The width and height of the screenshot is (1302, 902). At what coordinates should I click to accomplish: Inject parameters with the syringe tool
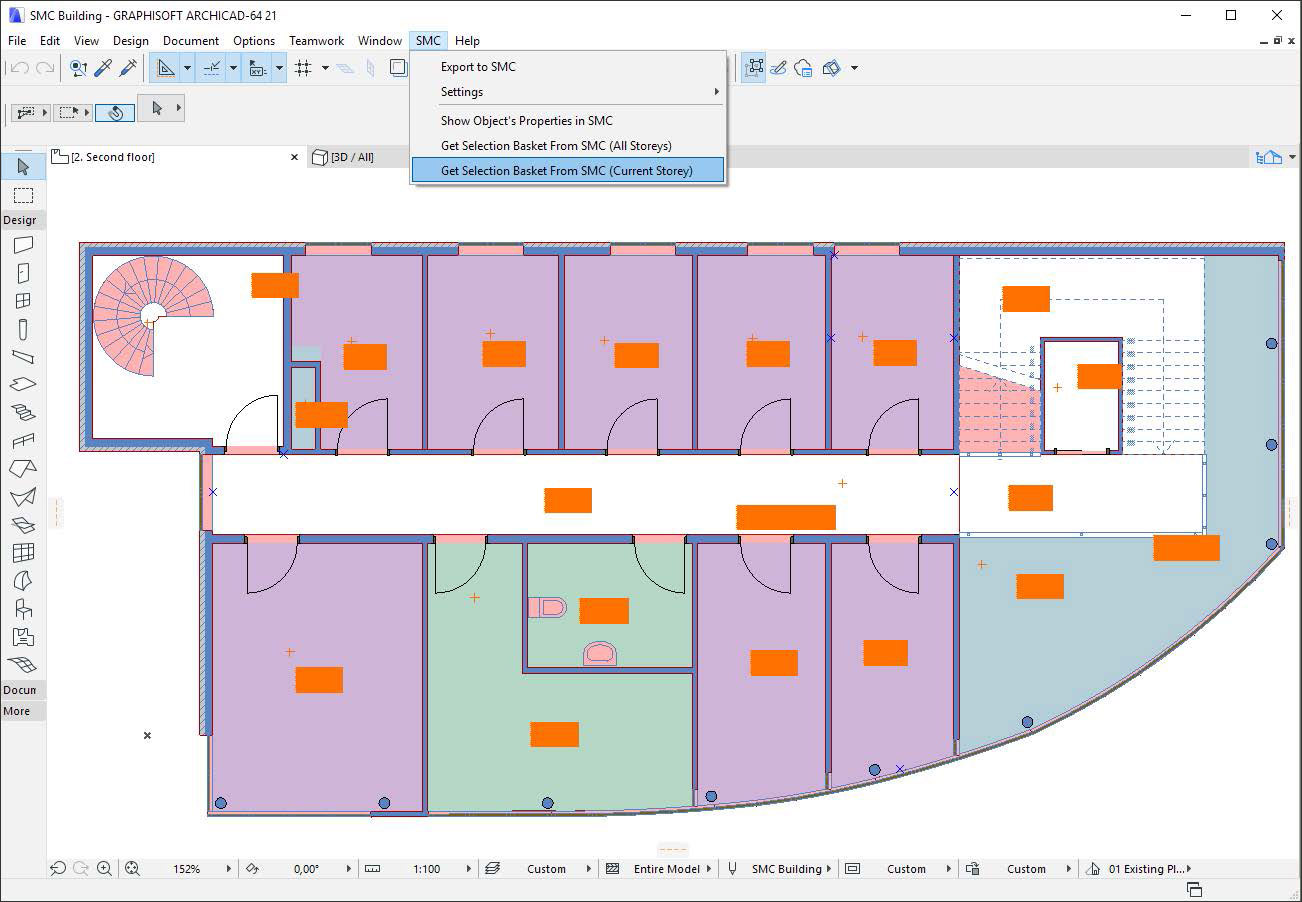coord(128,68)
